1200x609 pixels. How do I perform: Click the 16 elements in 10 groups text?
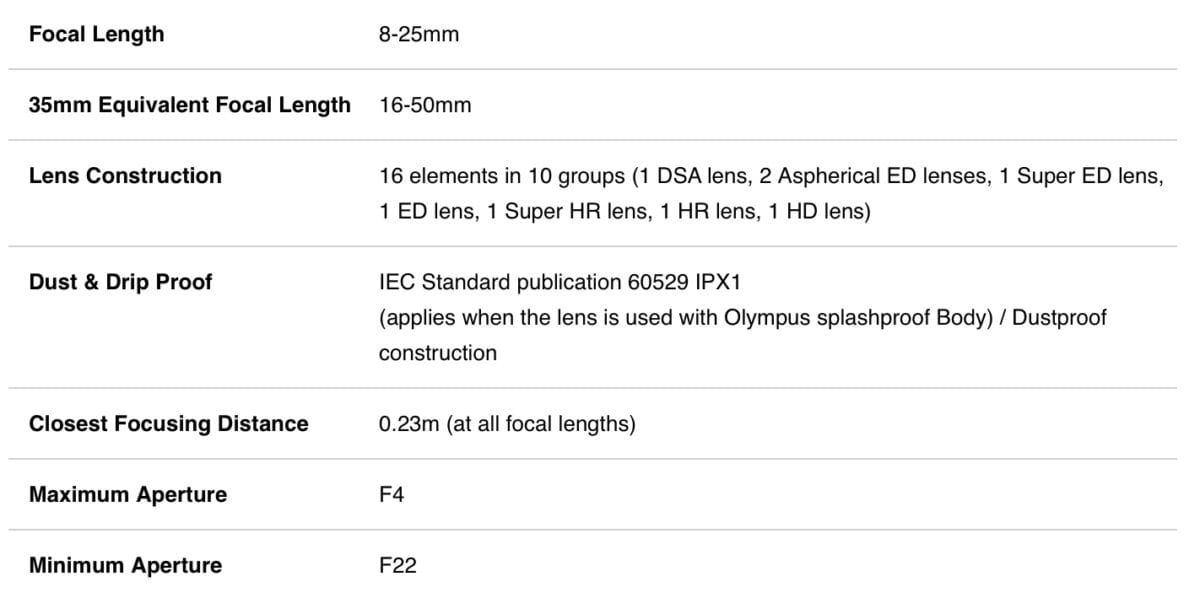(x=502, y=176)
